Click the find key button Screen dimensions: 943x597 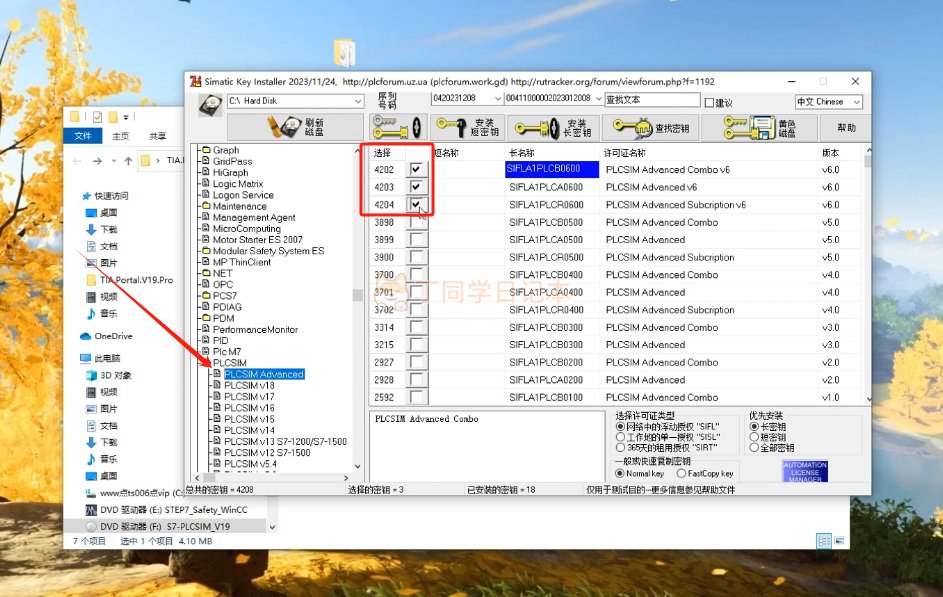(651, 128)
